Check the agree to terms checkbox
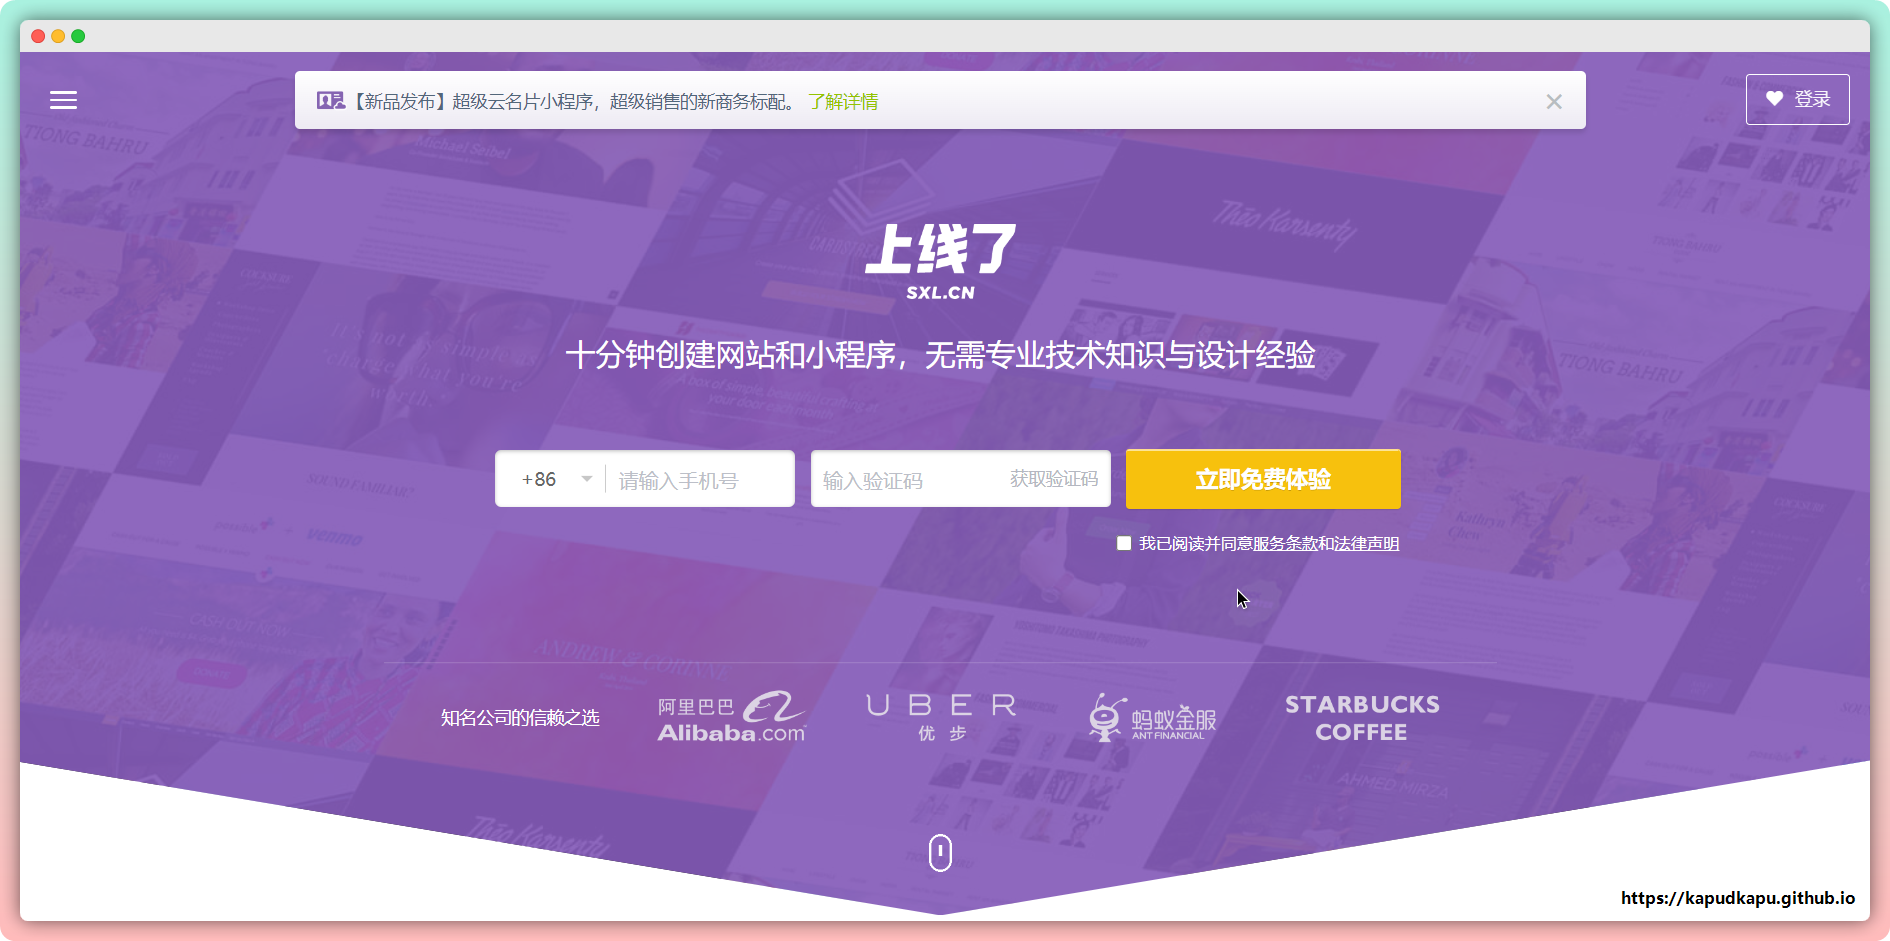Screen dimensions: 1890x941 (x=1124, y=543)
